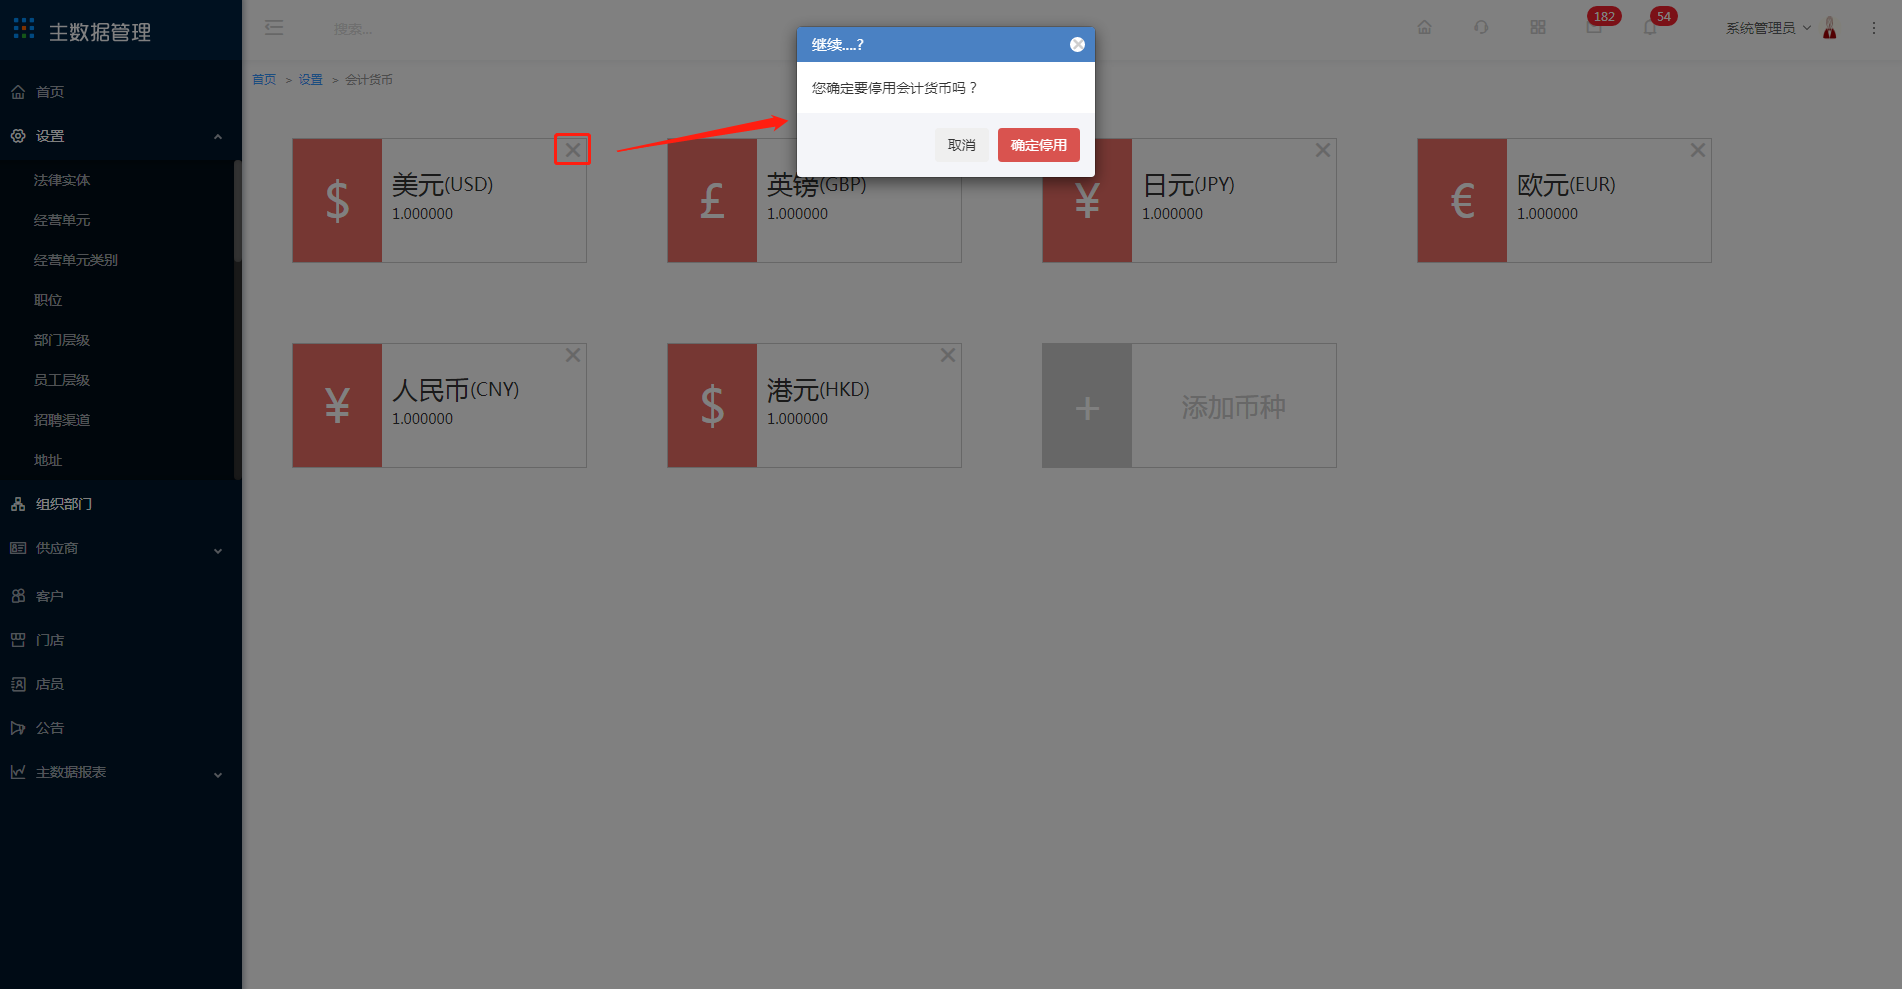This screenshot has height=989, width=1902.
Task: Click the 设置 breadcrumb link
Action: (x=311, y=80)
